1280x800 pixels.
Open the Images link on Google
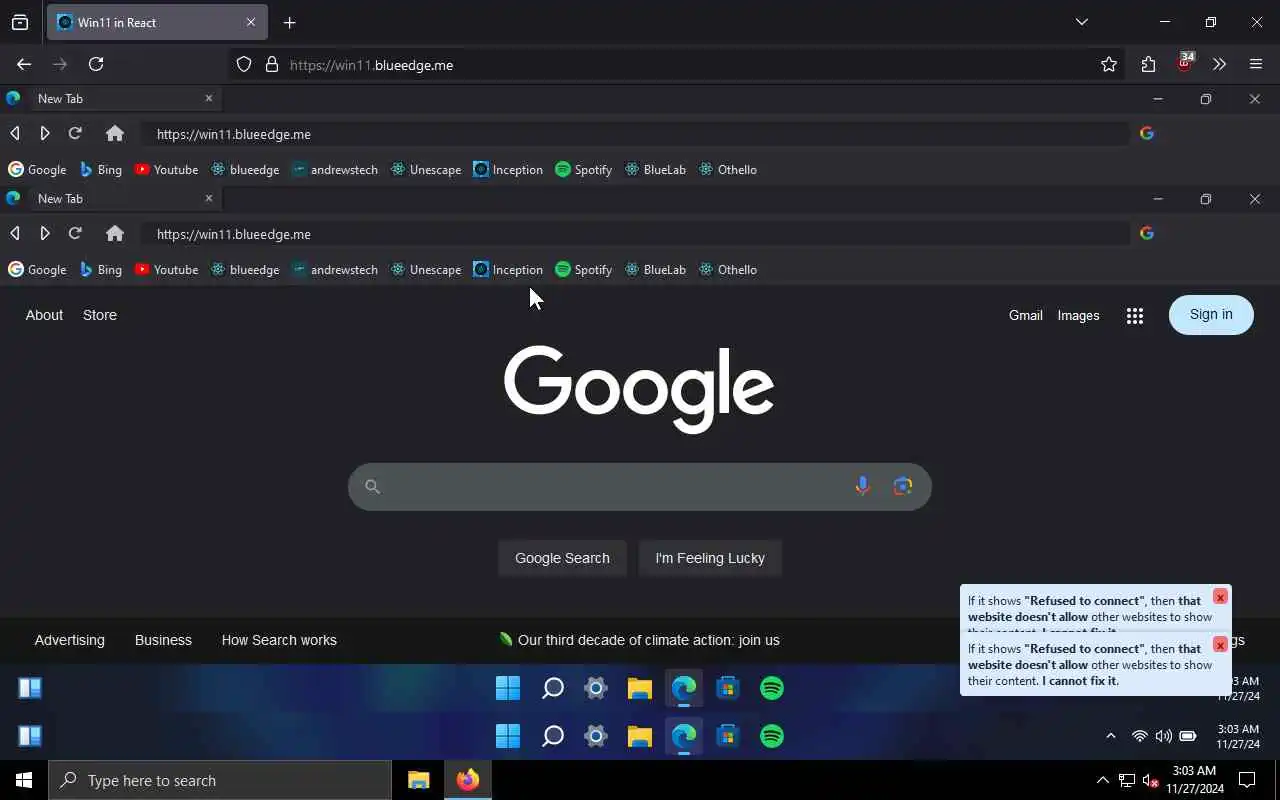[x=1078, y=315]
